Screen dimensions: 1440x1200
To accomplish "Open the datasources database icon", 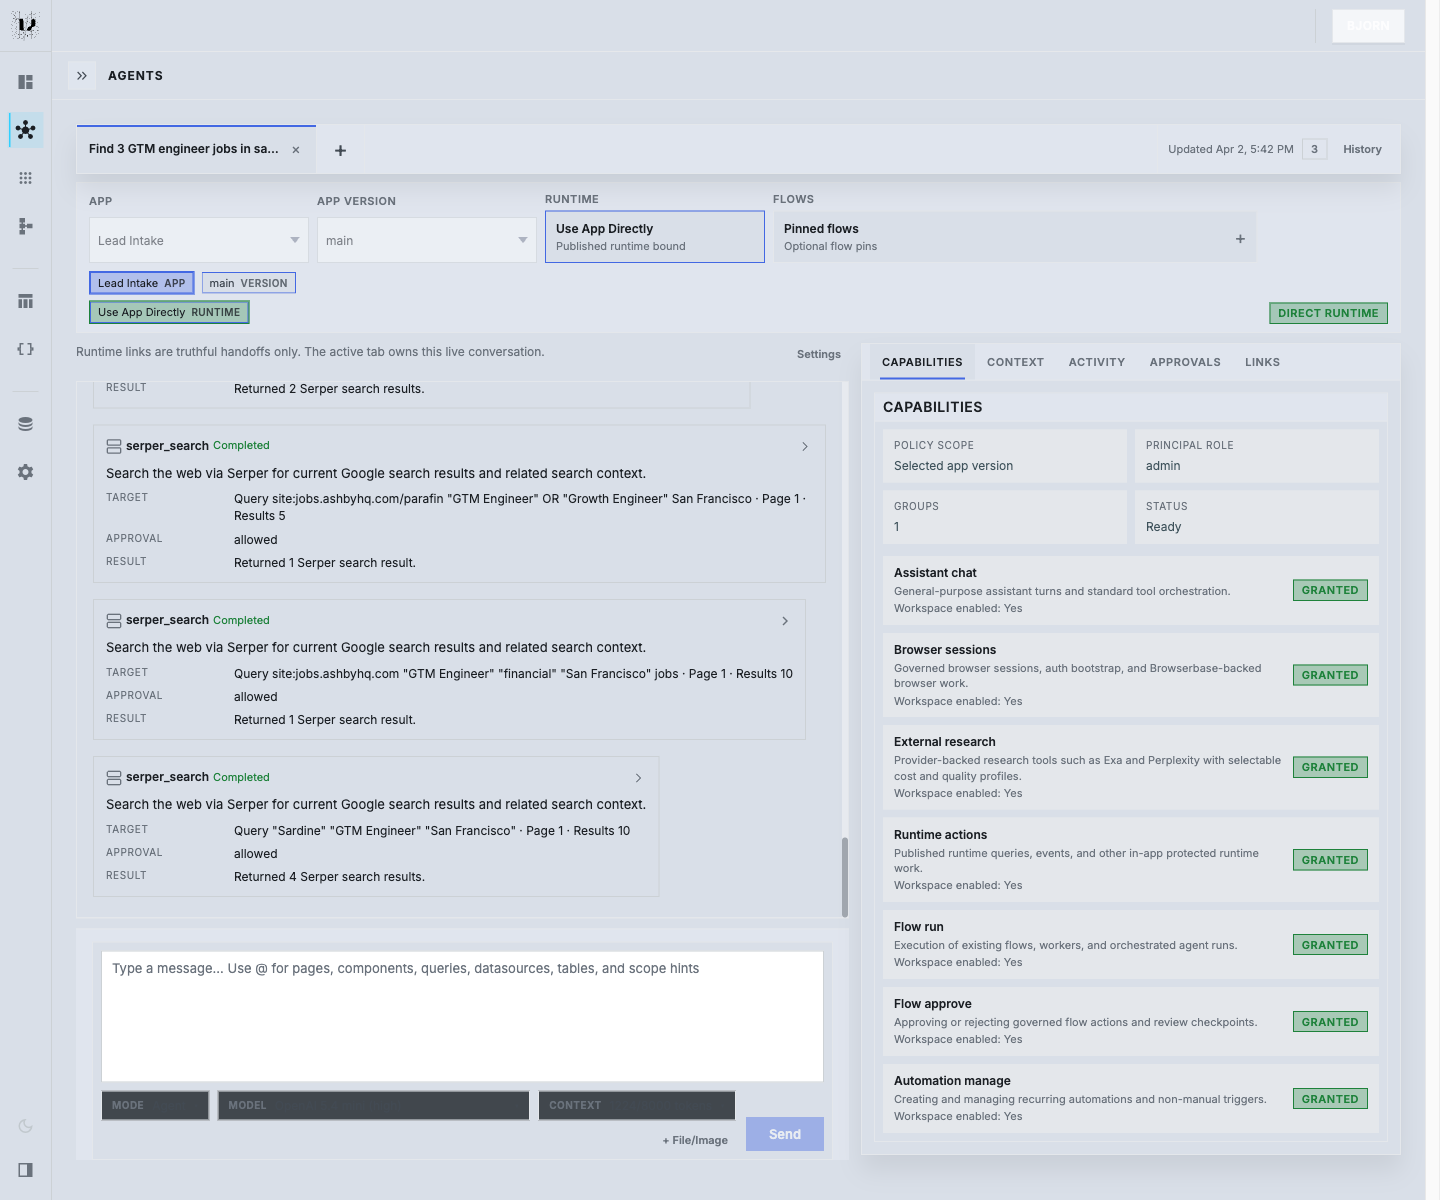I will coord(25,423).
